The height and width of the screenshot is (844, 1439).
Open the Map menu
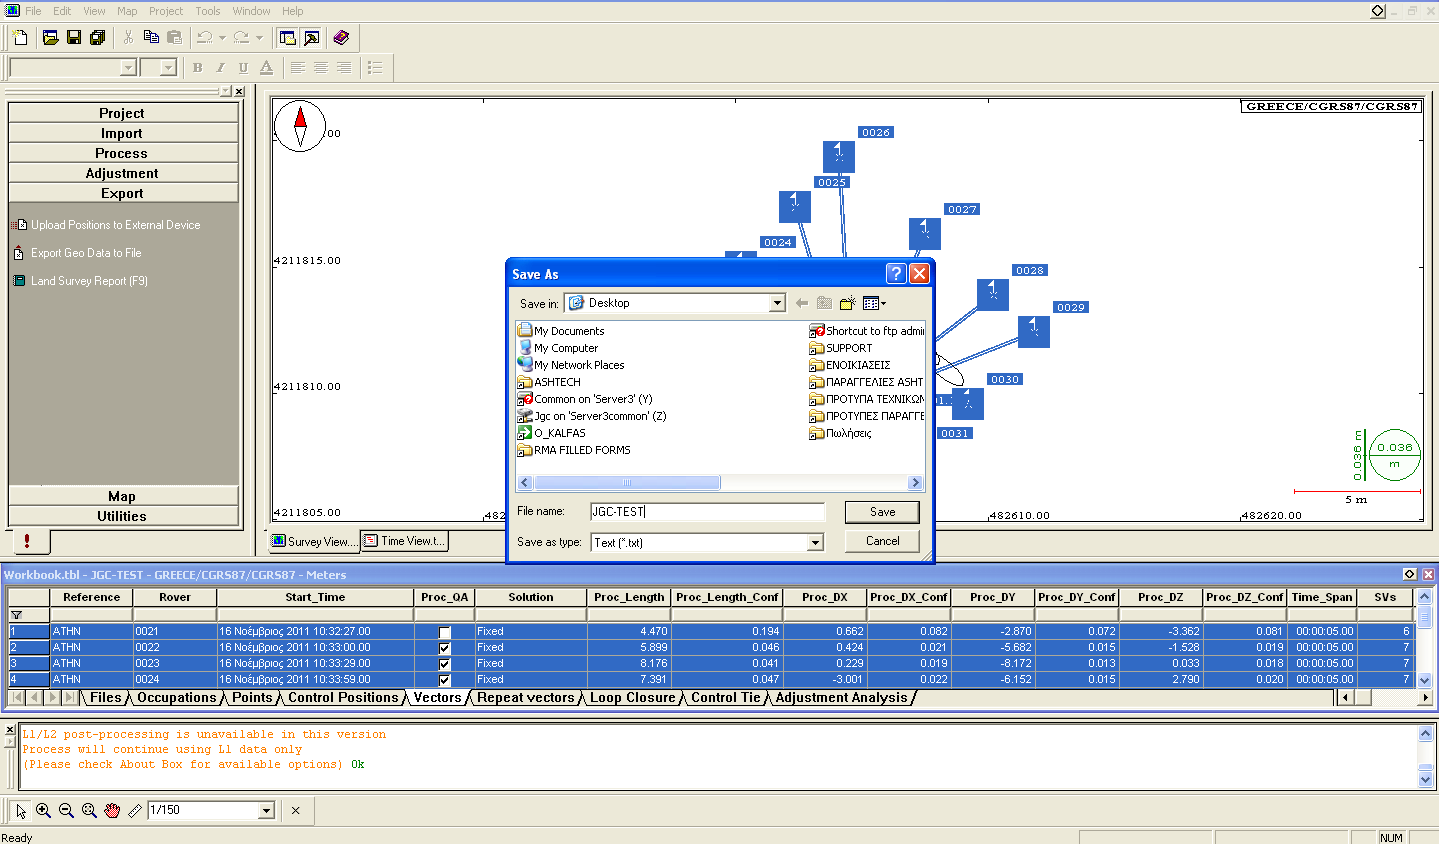point(127,11)
